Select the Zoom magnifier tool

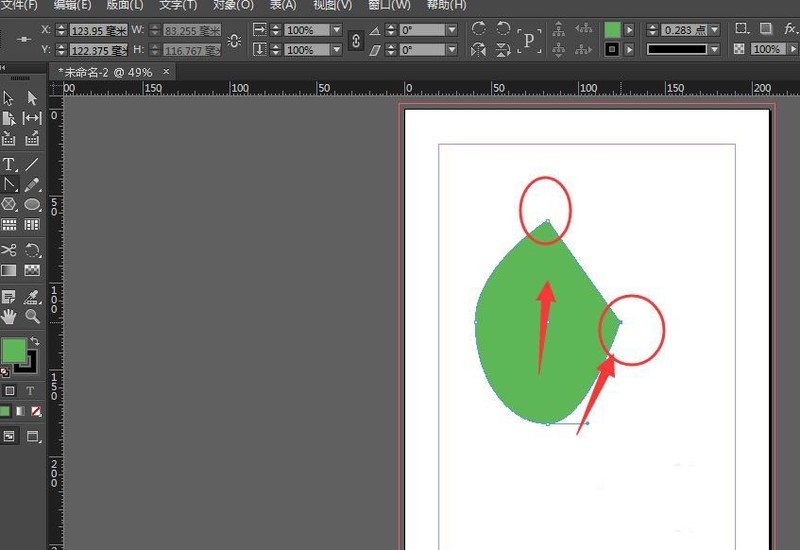(32, 316)
